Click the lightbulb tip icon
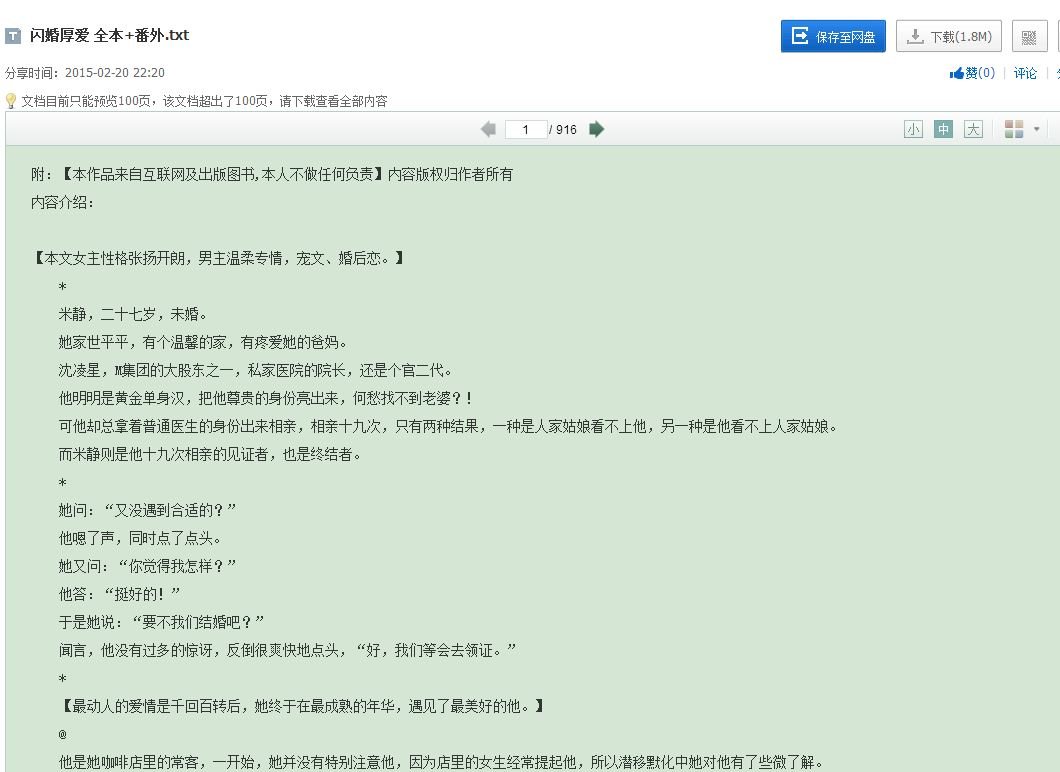The image size is (1060, 772). pyautogui.click(x=10, y=101)
